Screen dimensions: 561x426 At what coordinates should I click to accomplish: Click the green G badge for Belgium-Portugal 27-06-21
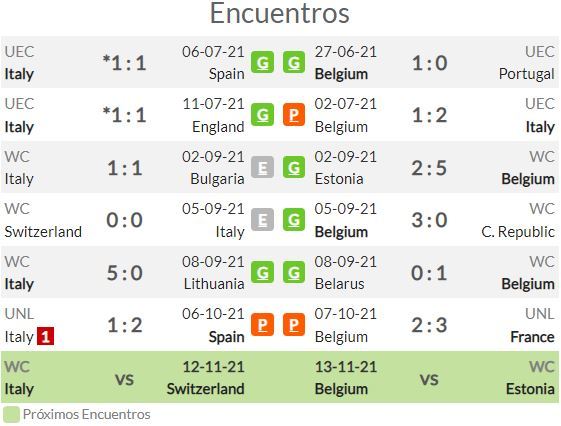(294, 62)
